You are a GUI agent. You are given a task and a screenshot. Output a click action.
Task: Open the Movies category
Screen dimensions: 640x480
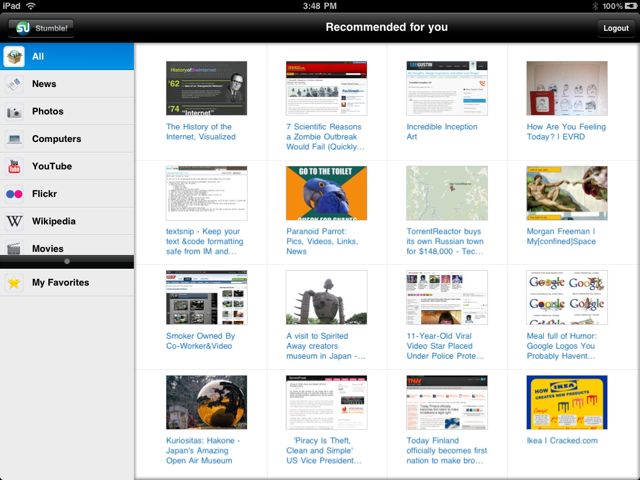67,246
